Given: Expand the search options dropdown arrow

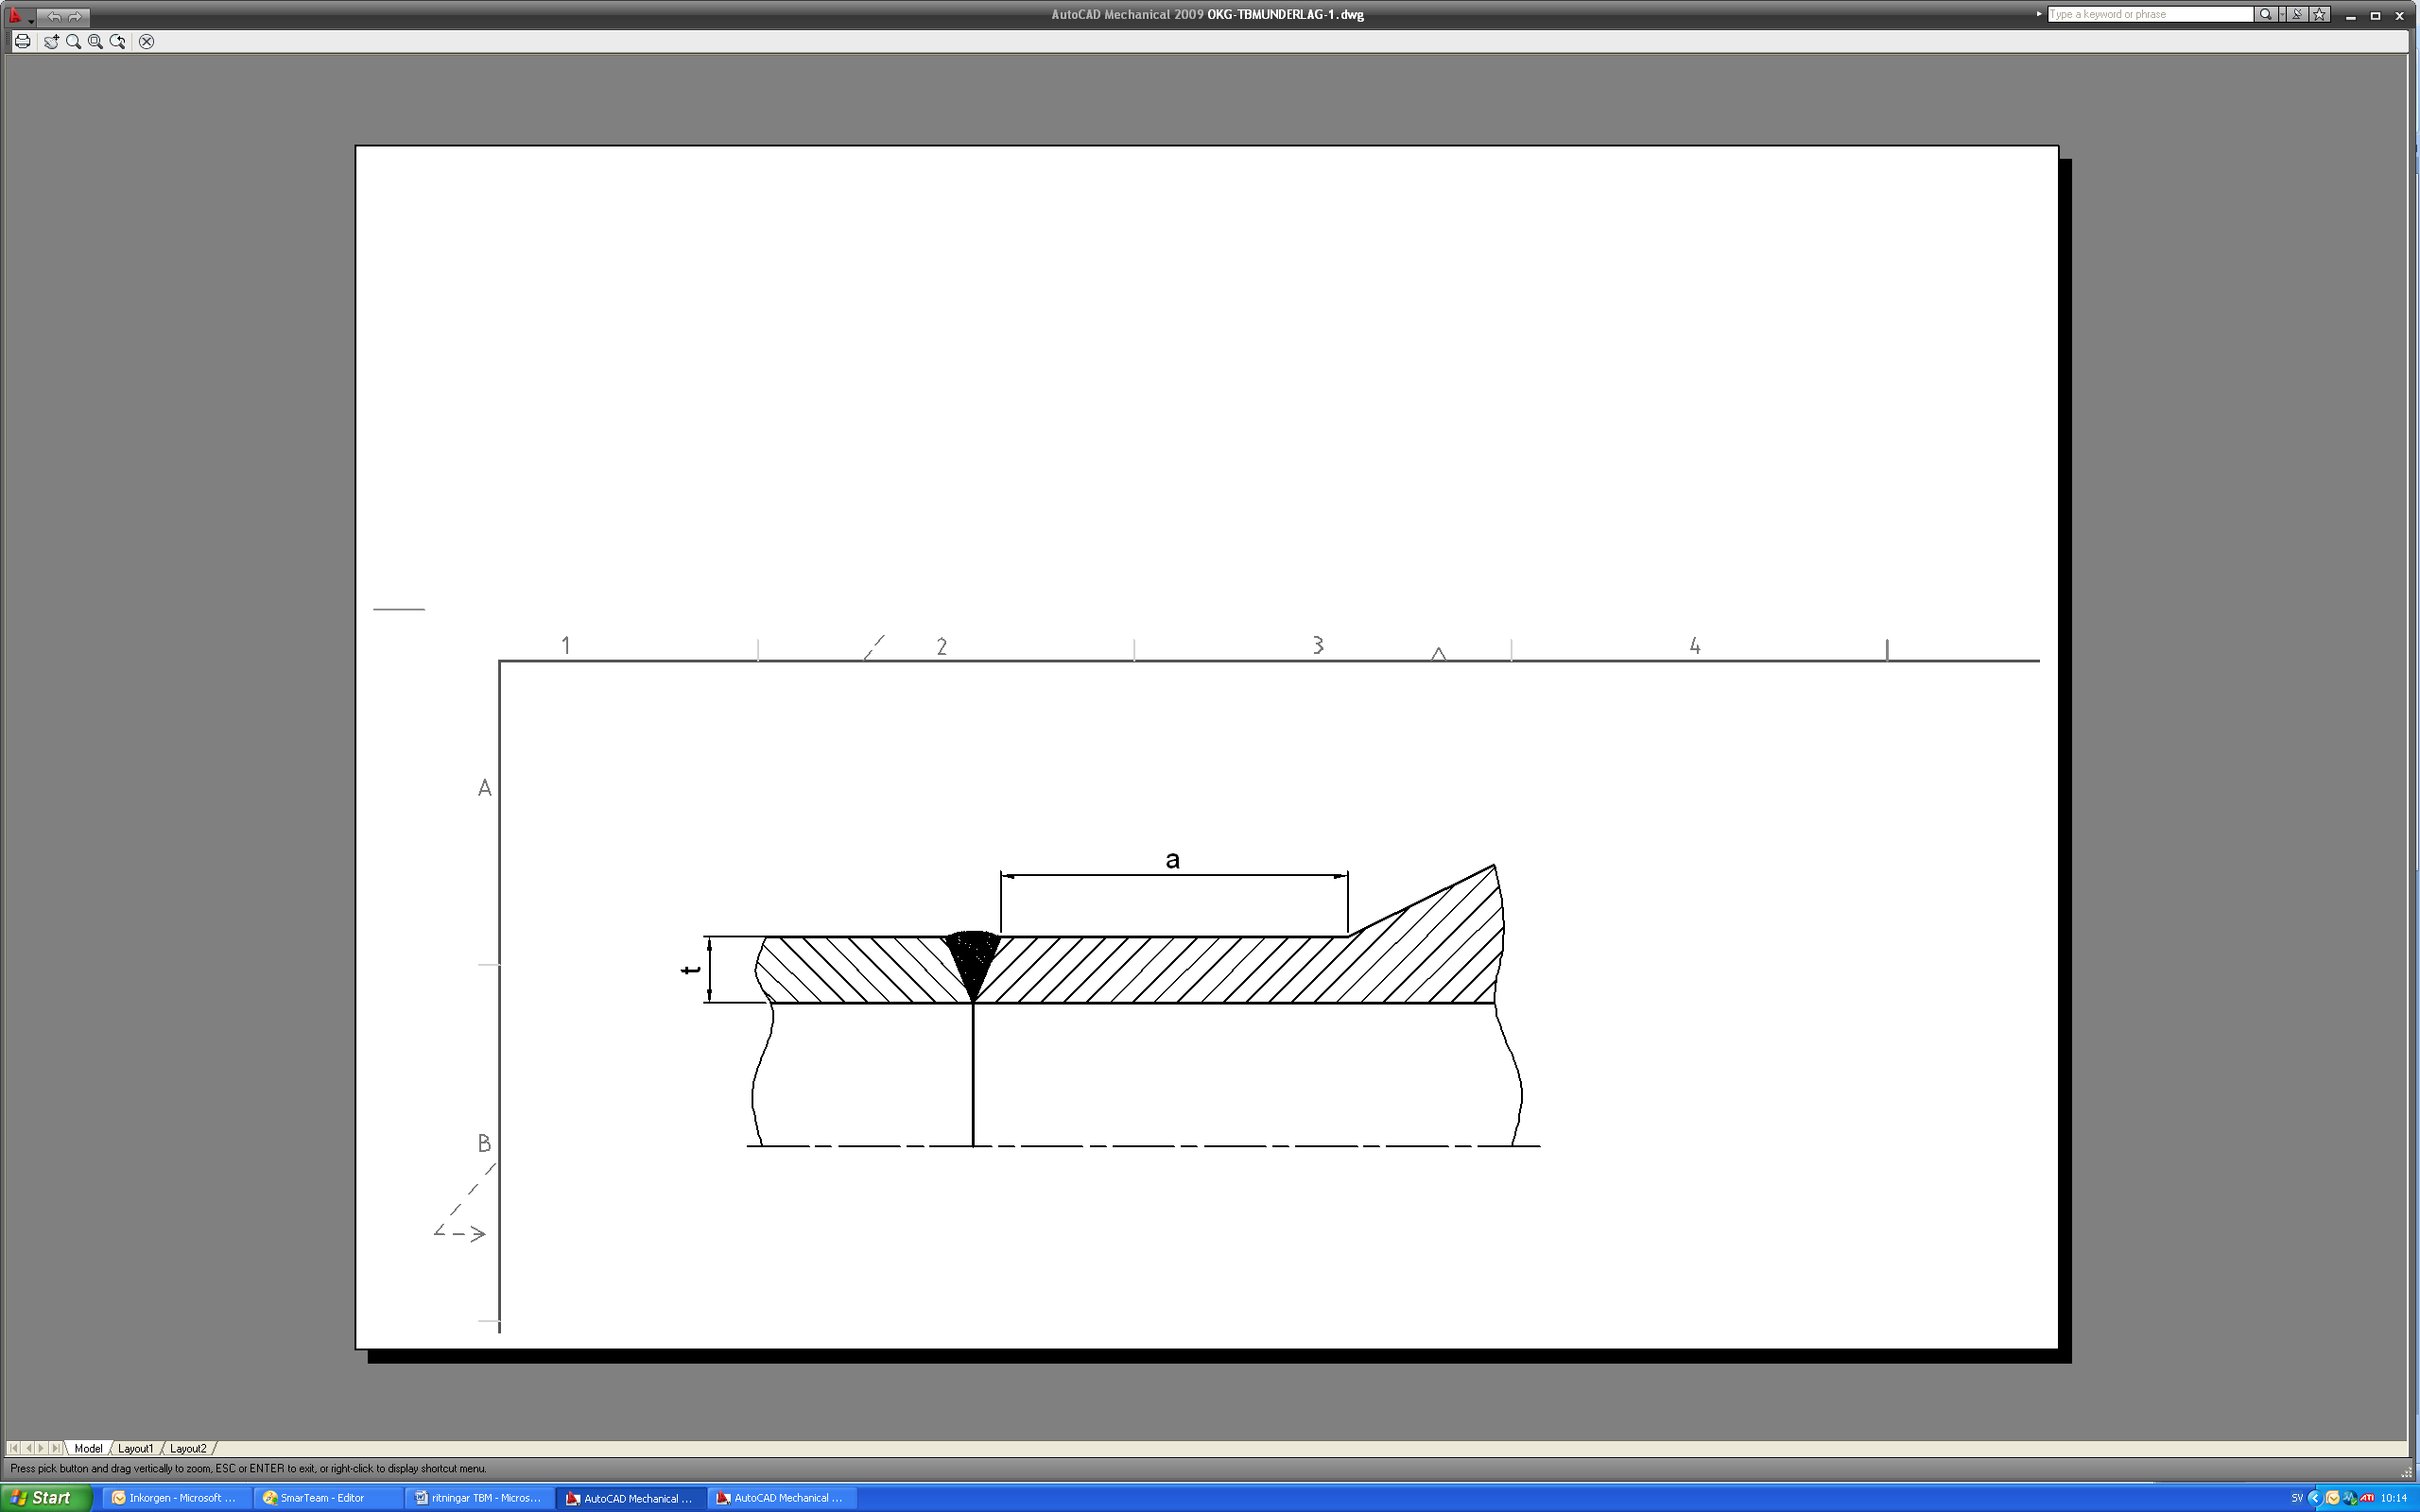Looking at the screenshot, I should [2281, 14].
